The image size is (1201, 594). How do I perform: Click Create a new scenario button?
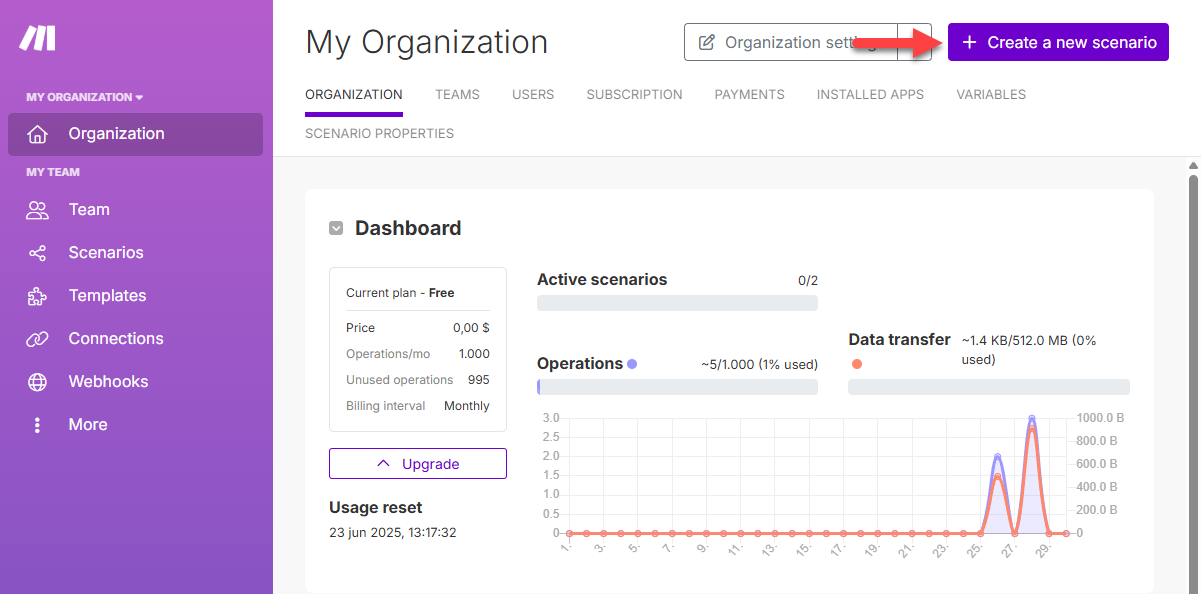(x=1058, y=42)
